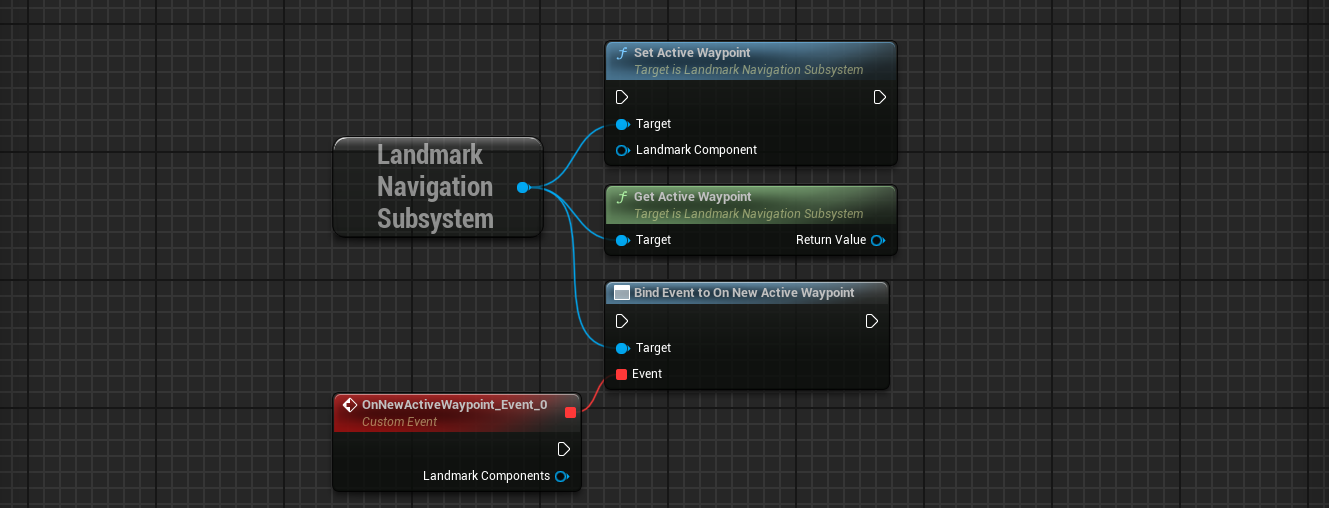The image size is (1329, 508).
Task: Select the OnNewActiveWaypoint_Event_0 node title
Action: click(454, 405)
